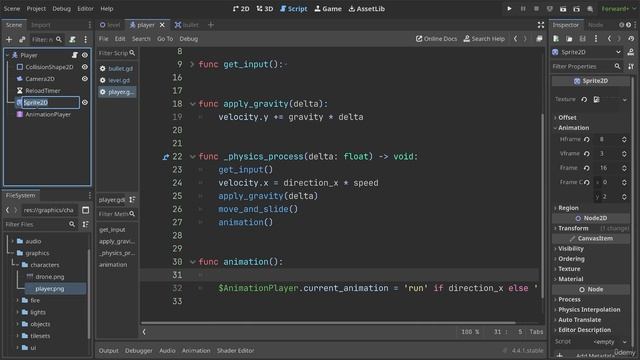
Task: Click the Filter Files search field
Action: pyautogui.click(x=40, y=224)
